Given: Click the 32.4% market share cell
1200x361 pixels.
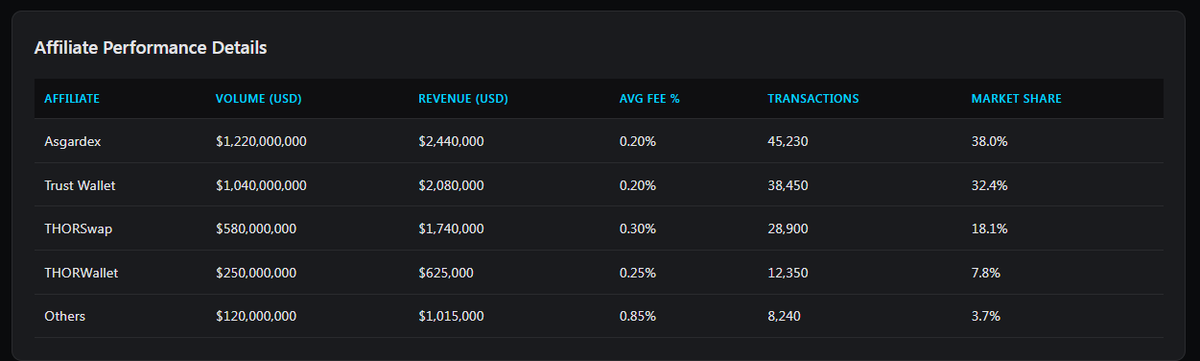Looking at the screenshot, I should coord(989,185).
